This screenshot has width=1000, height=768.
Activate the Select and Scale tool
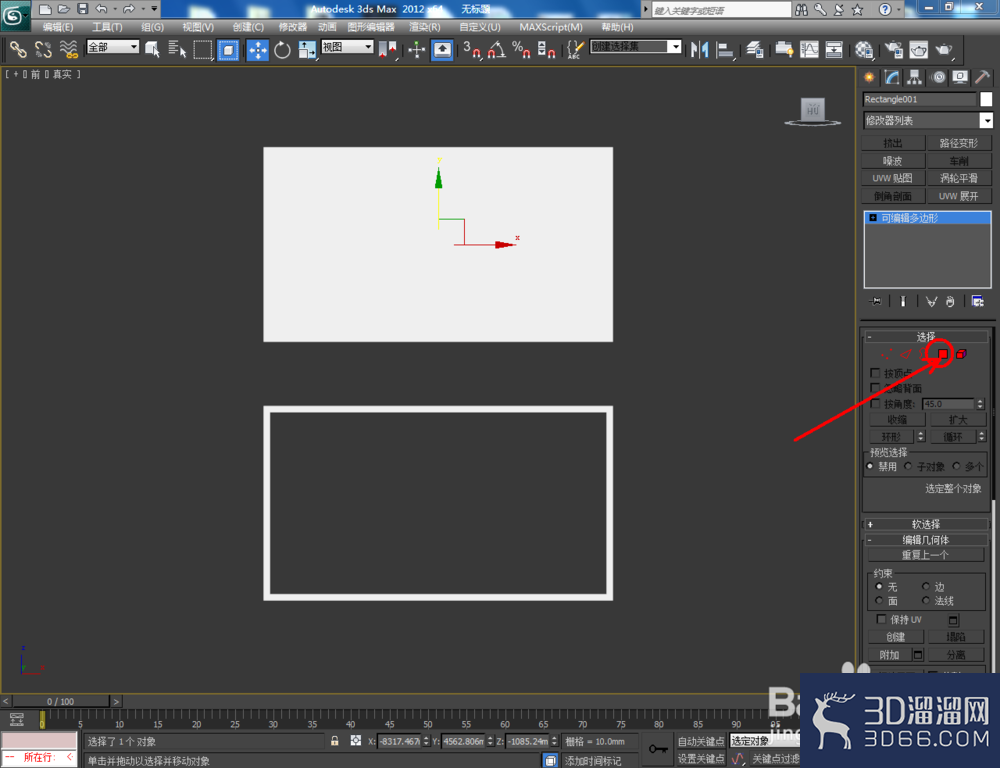(x=307, y=50)
